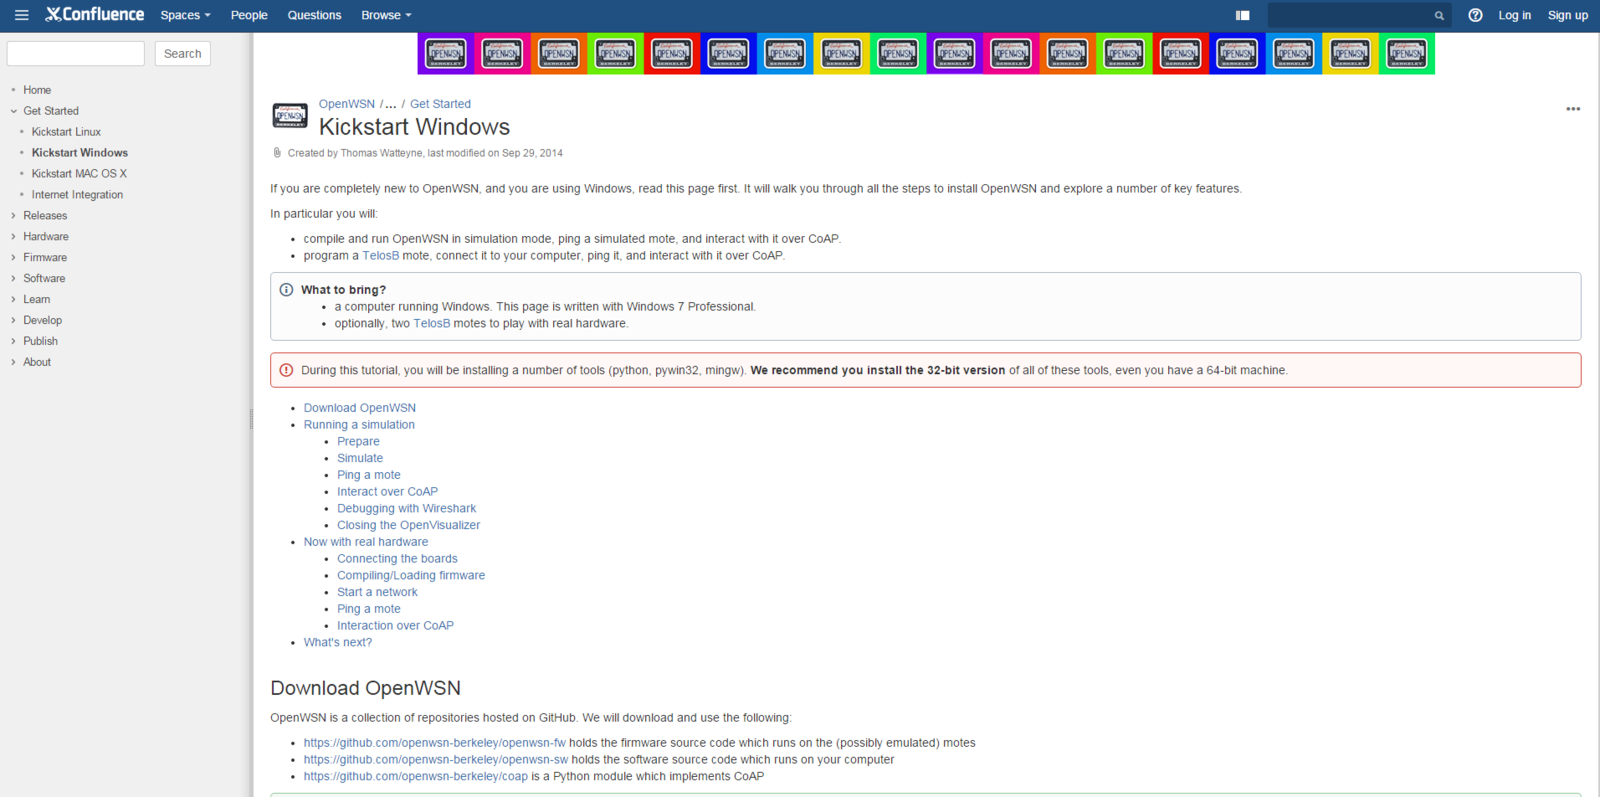The image size is (1600, 797).
Task: Open the help question mark icon
Action: 1475,15
